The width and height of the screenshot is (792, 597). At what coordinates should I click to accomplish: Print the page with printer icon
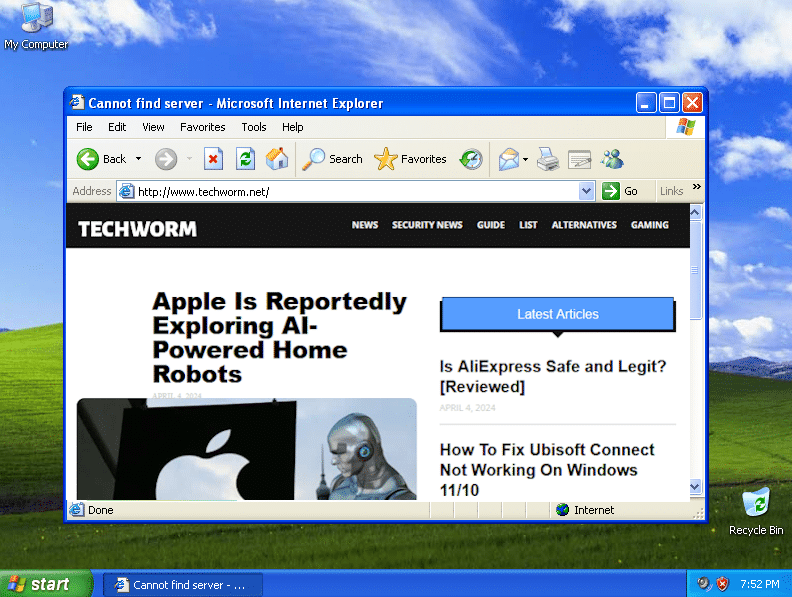[x=548, y=159]
